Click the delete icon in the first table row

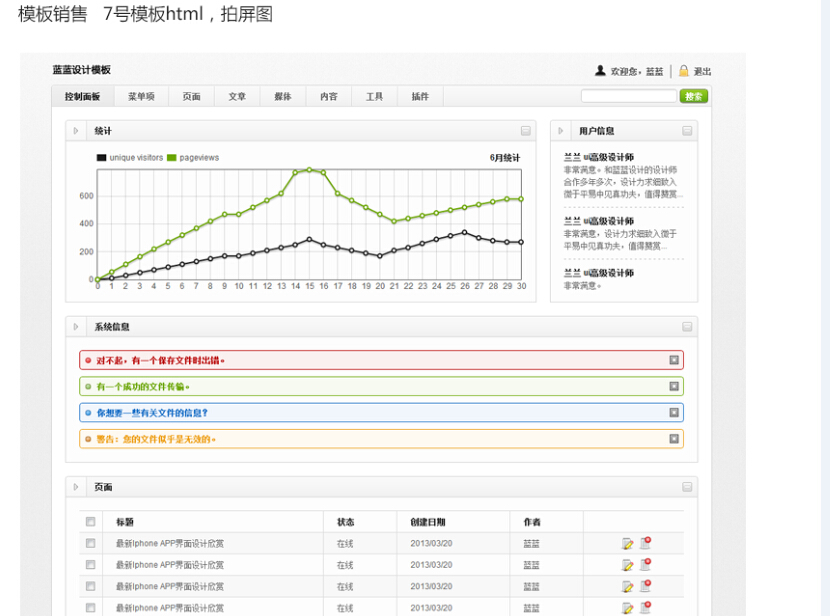[645, 543]
